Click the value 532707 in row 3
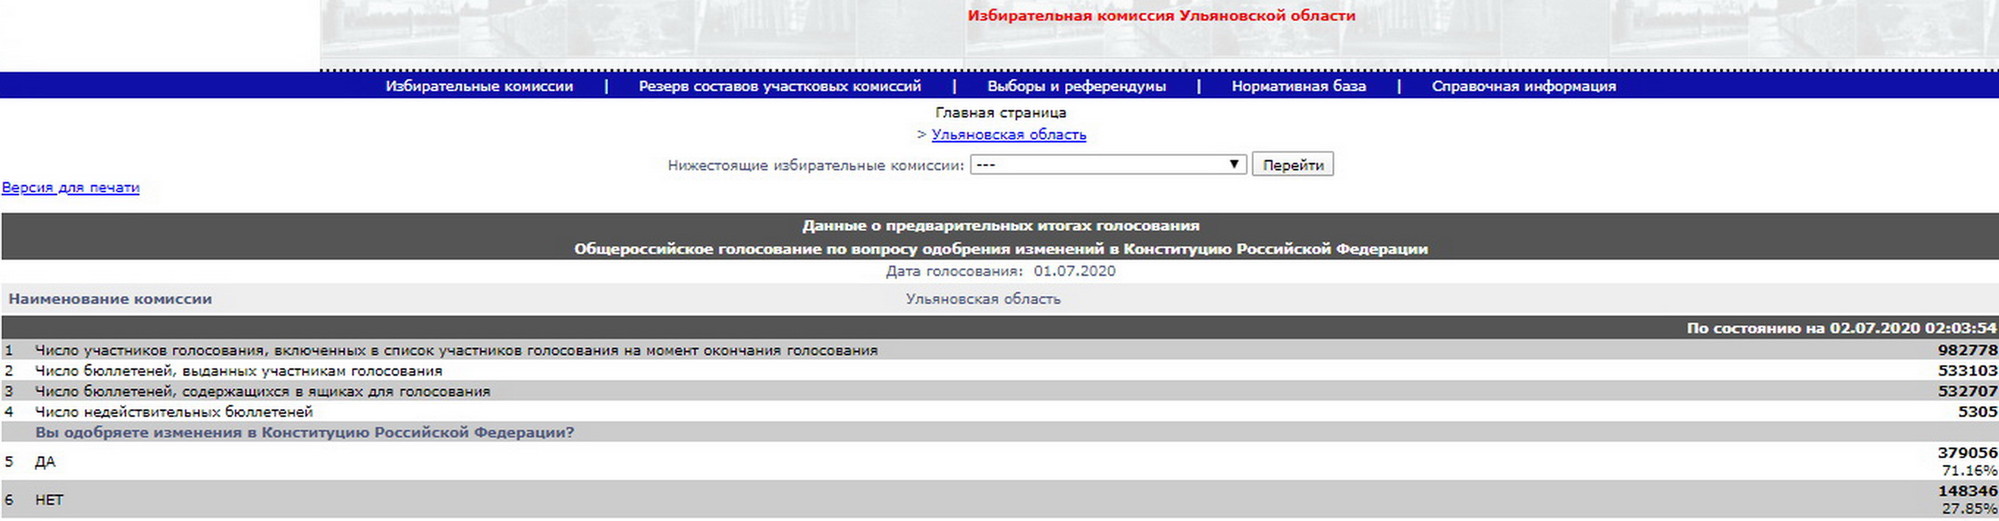The image size is (1999, 521). point(1966,392)
